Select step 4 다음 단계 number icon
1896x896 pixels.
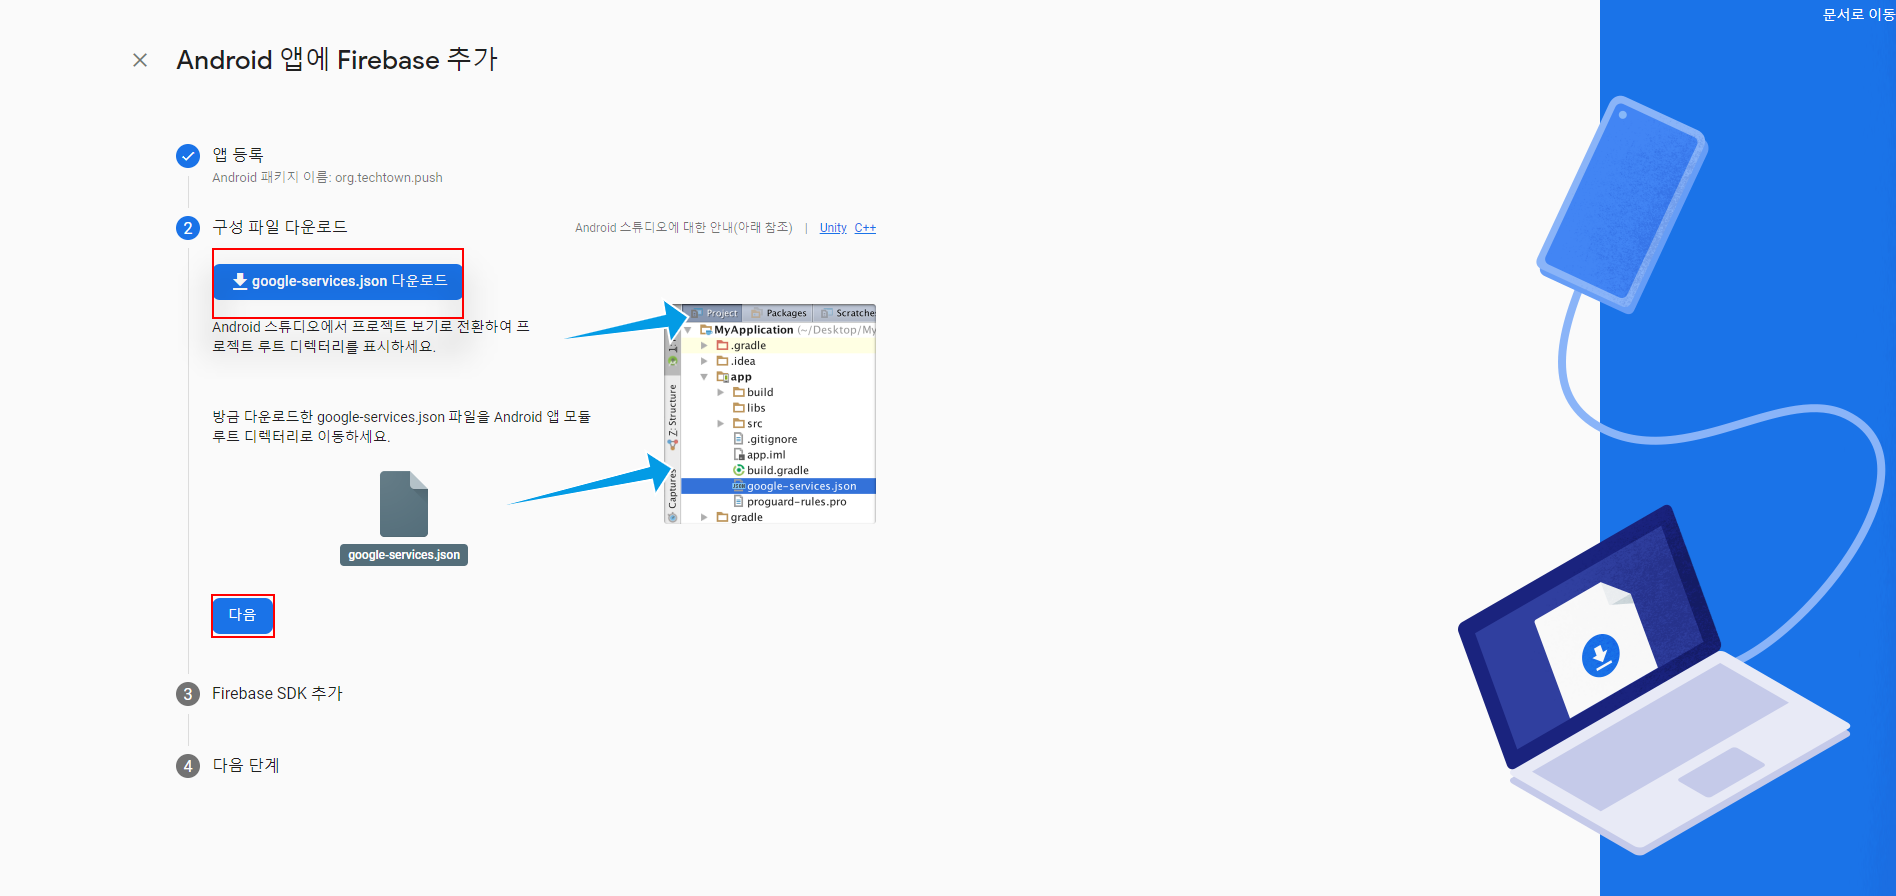[x=188, y=766]
